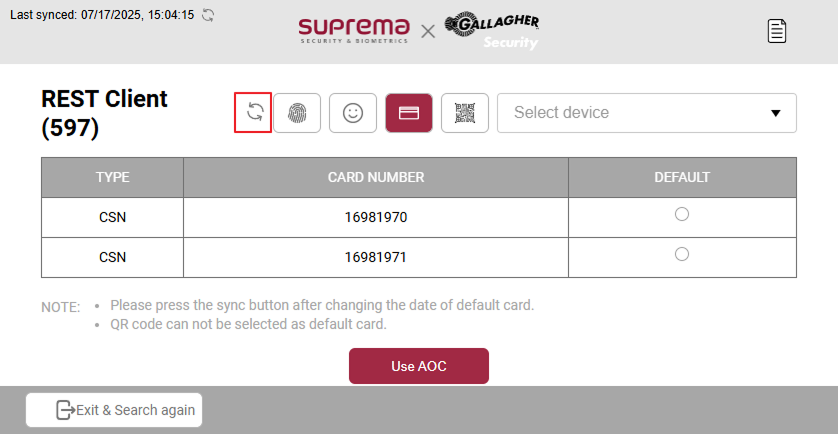Open the QR code credential view

click(x=464, y=112)
